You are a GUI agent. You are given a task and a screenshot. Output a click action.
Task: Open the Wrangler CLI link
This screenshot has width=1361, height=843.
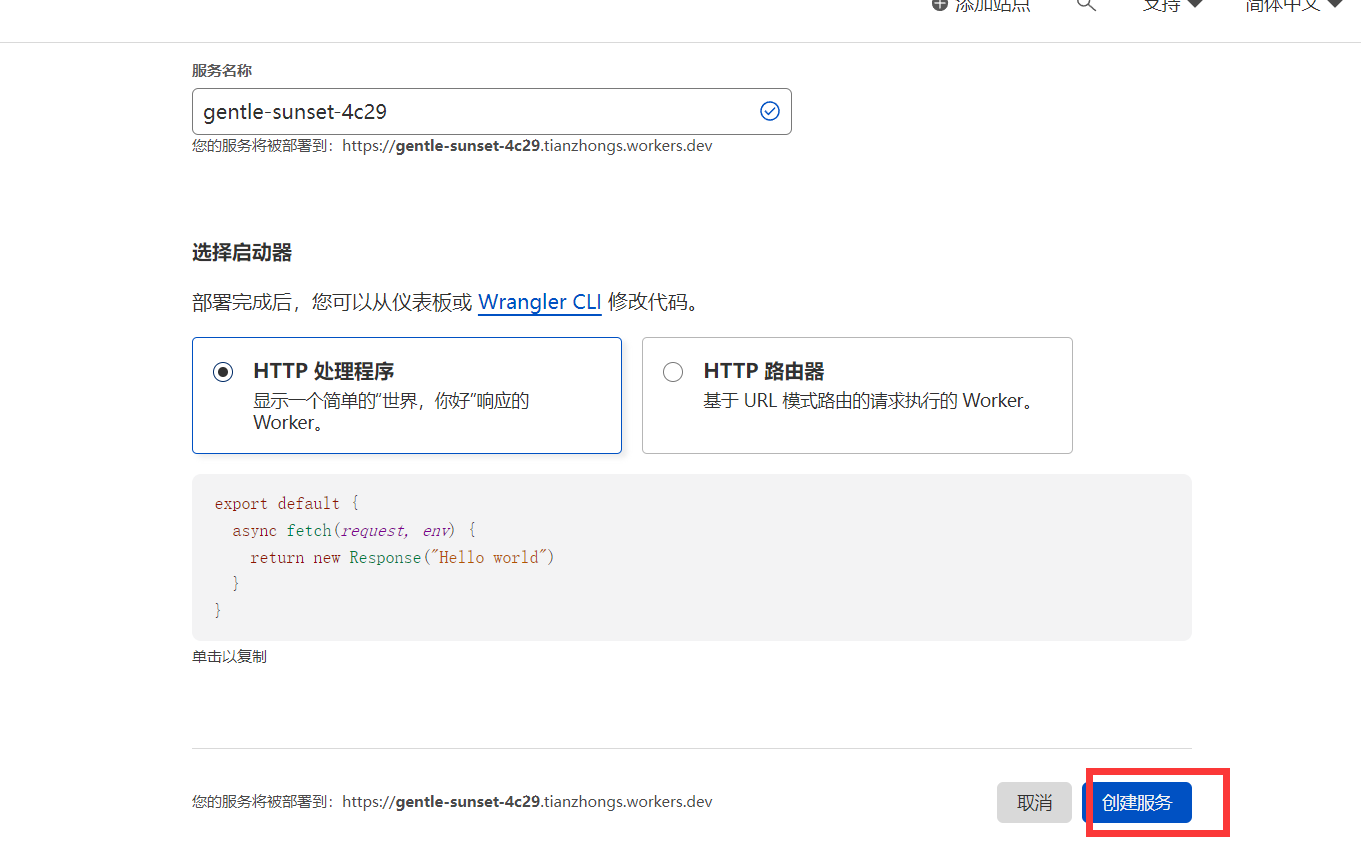coord(539,302)
